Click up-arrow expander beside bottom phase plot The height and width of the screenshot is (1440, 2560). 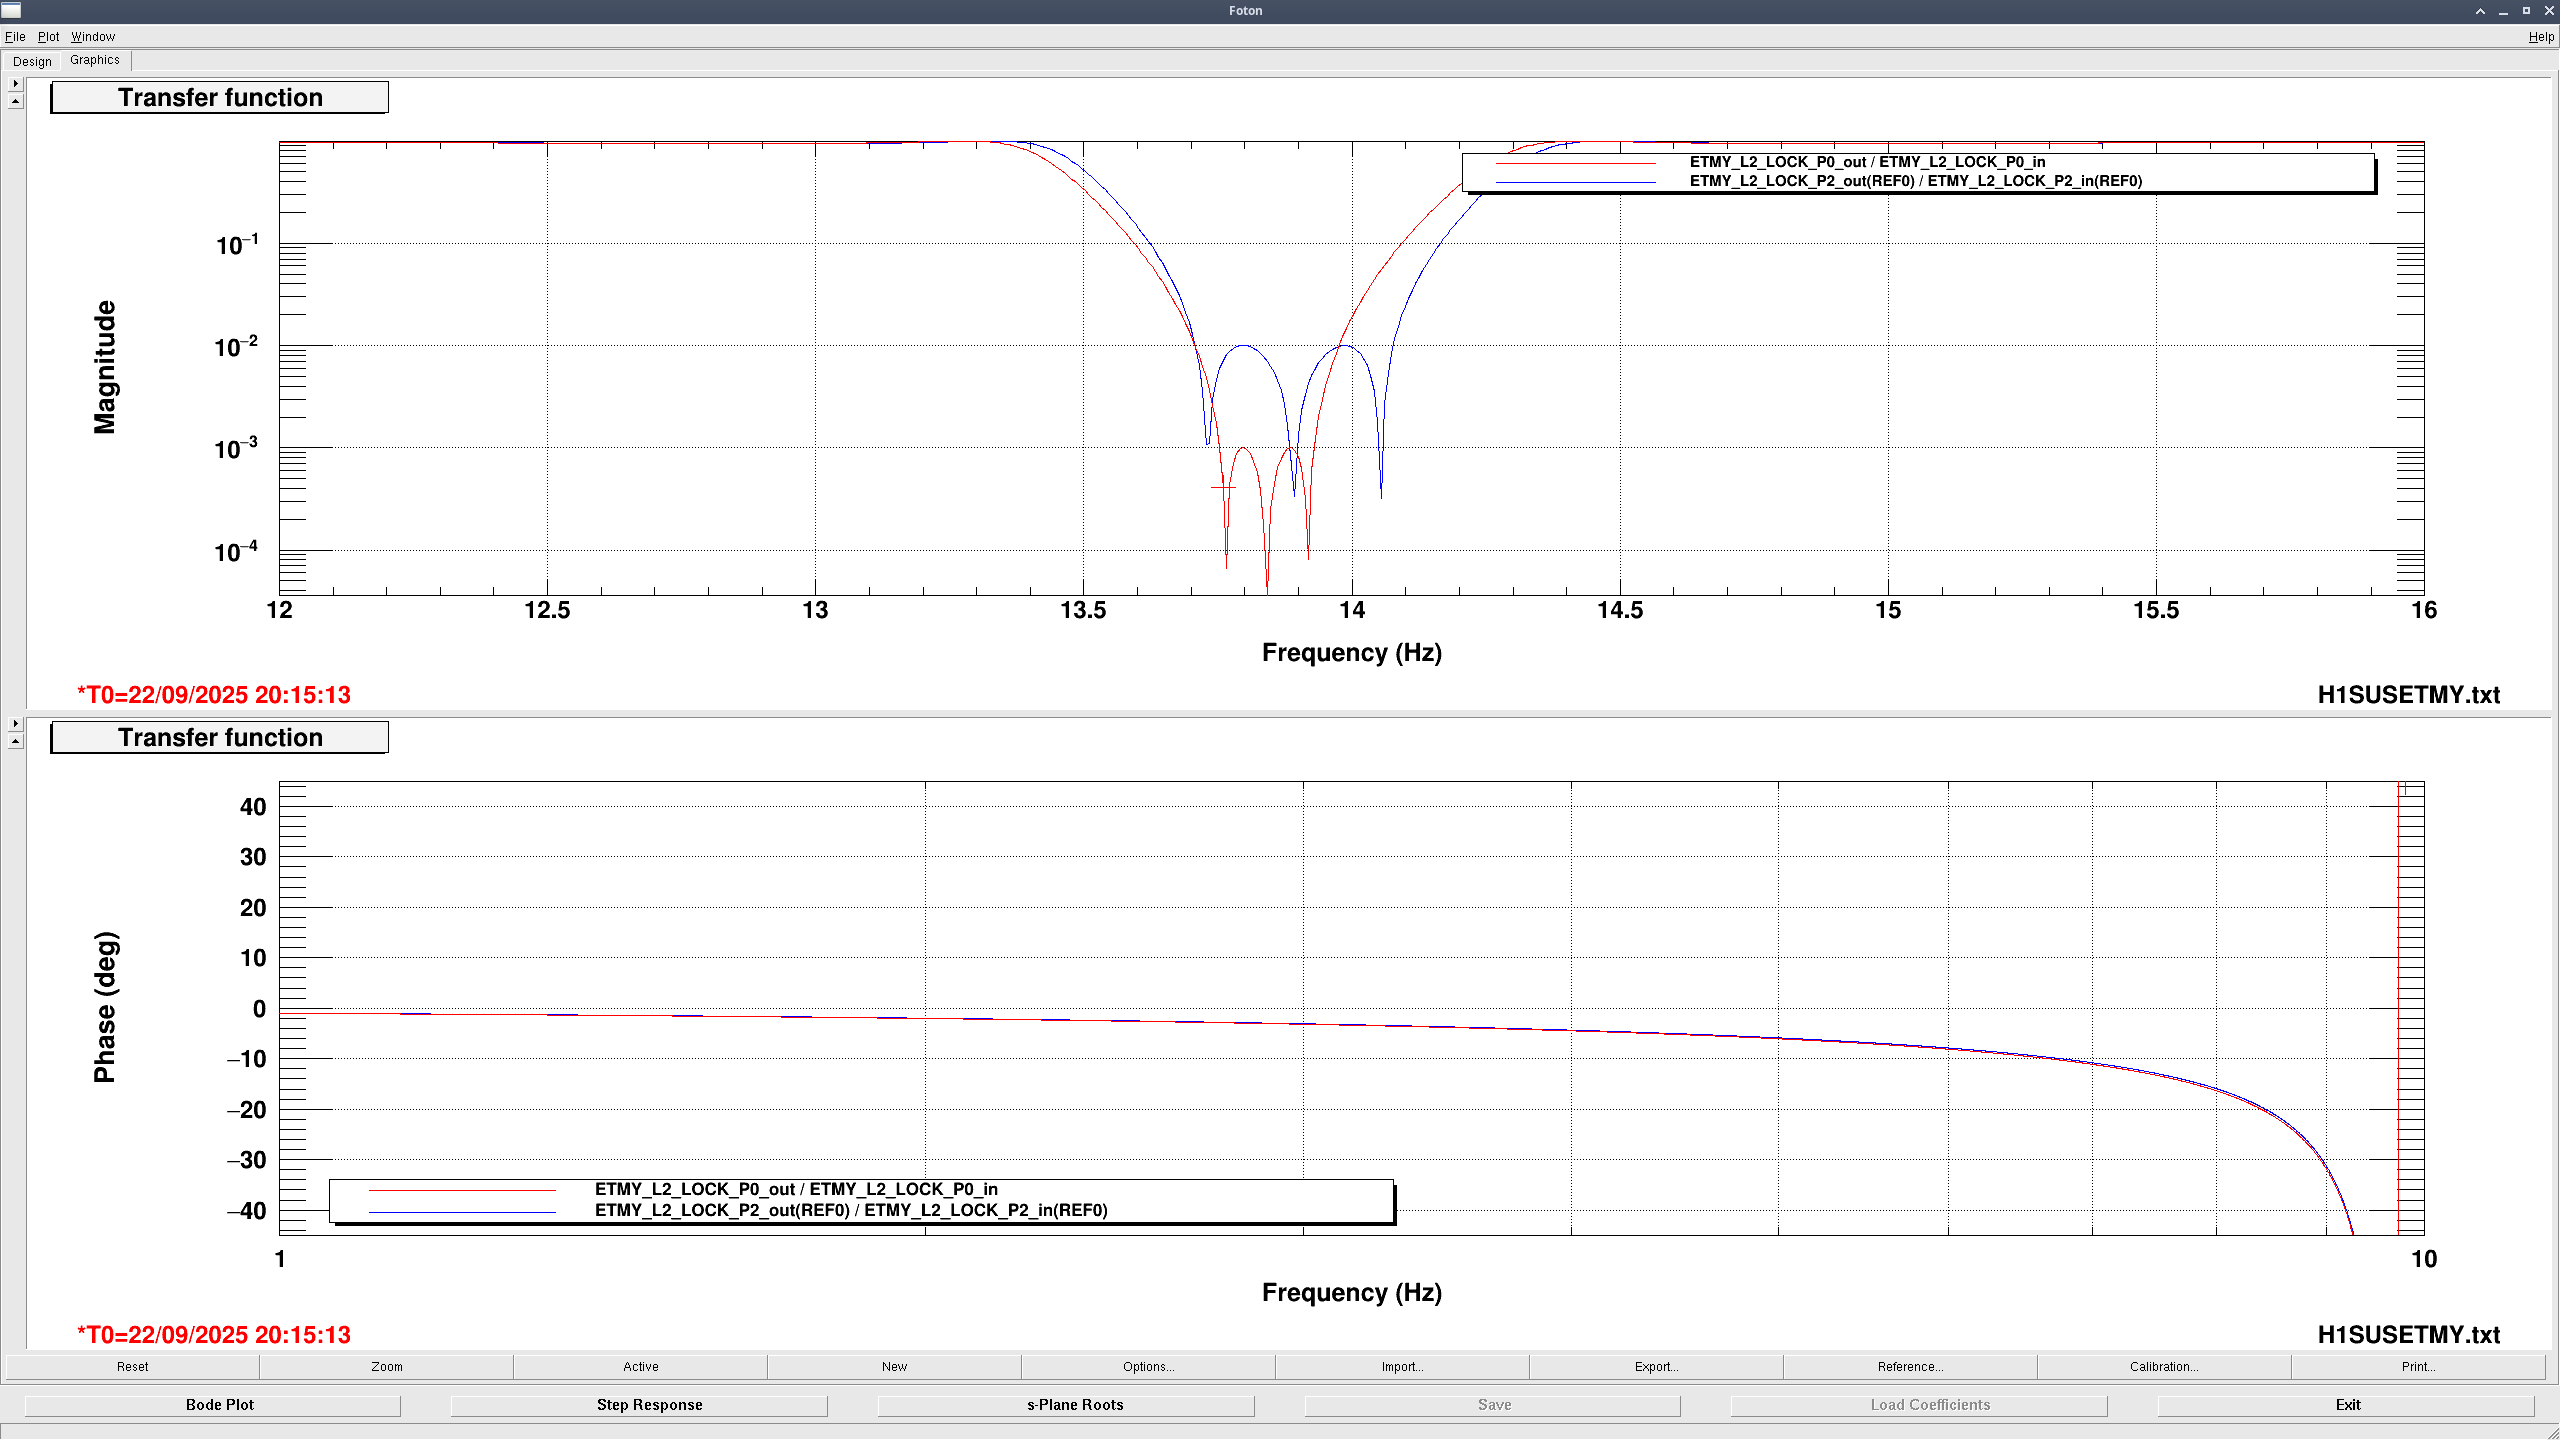(15, 742)
